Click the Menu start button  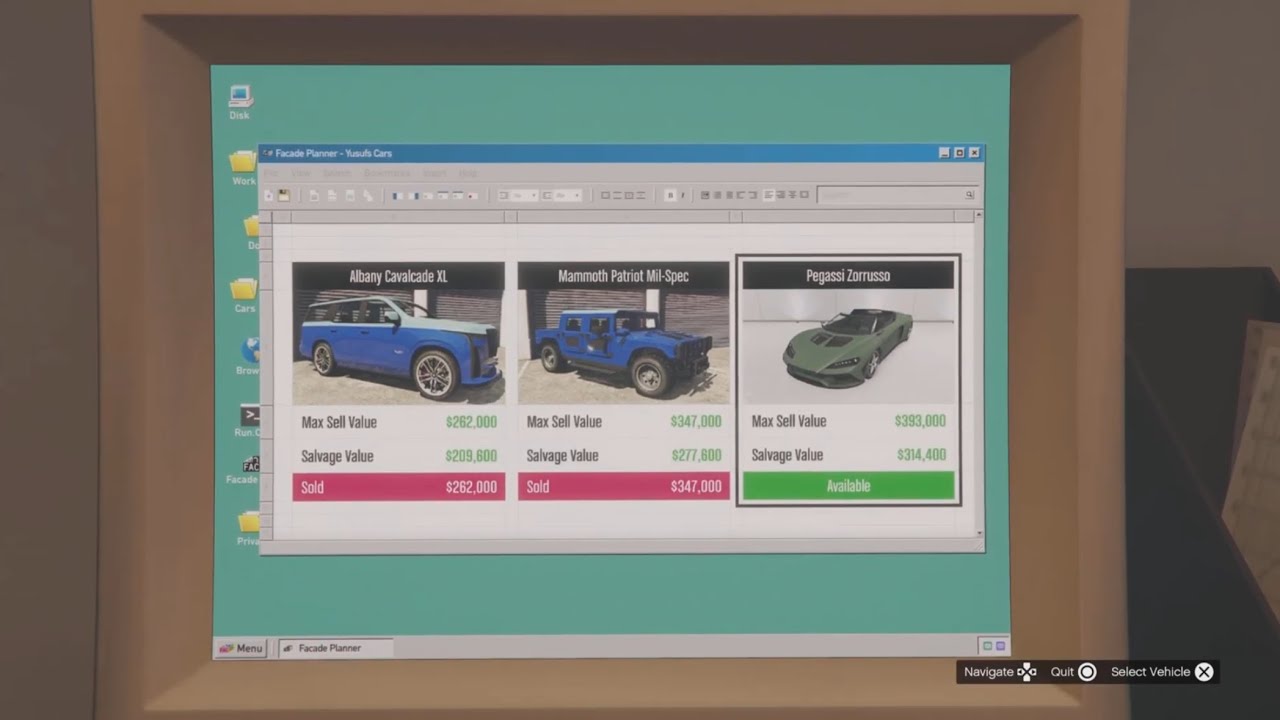(x=240, y=648)
